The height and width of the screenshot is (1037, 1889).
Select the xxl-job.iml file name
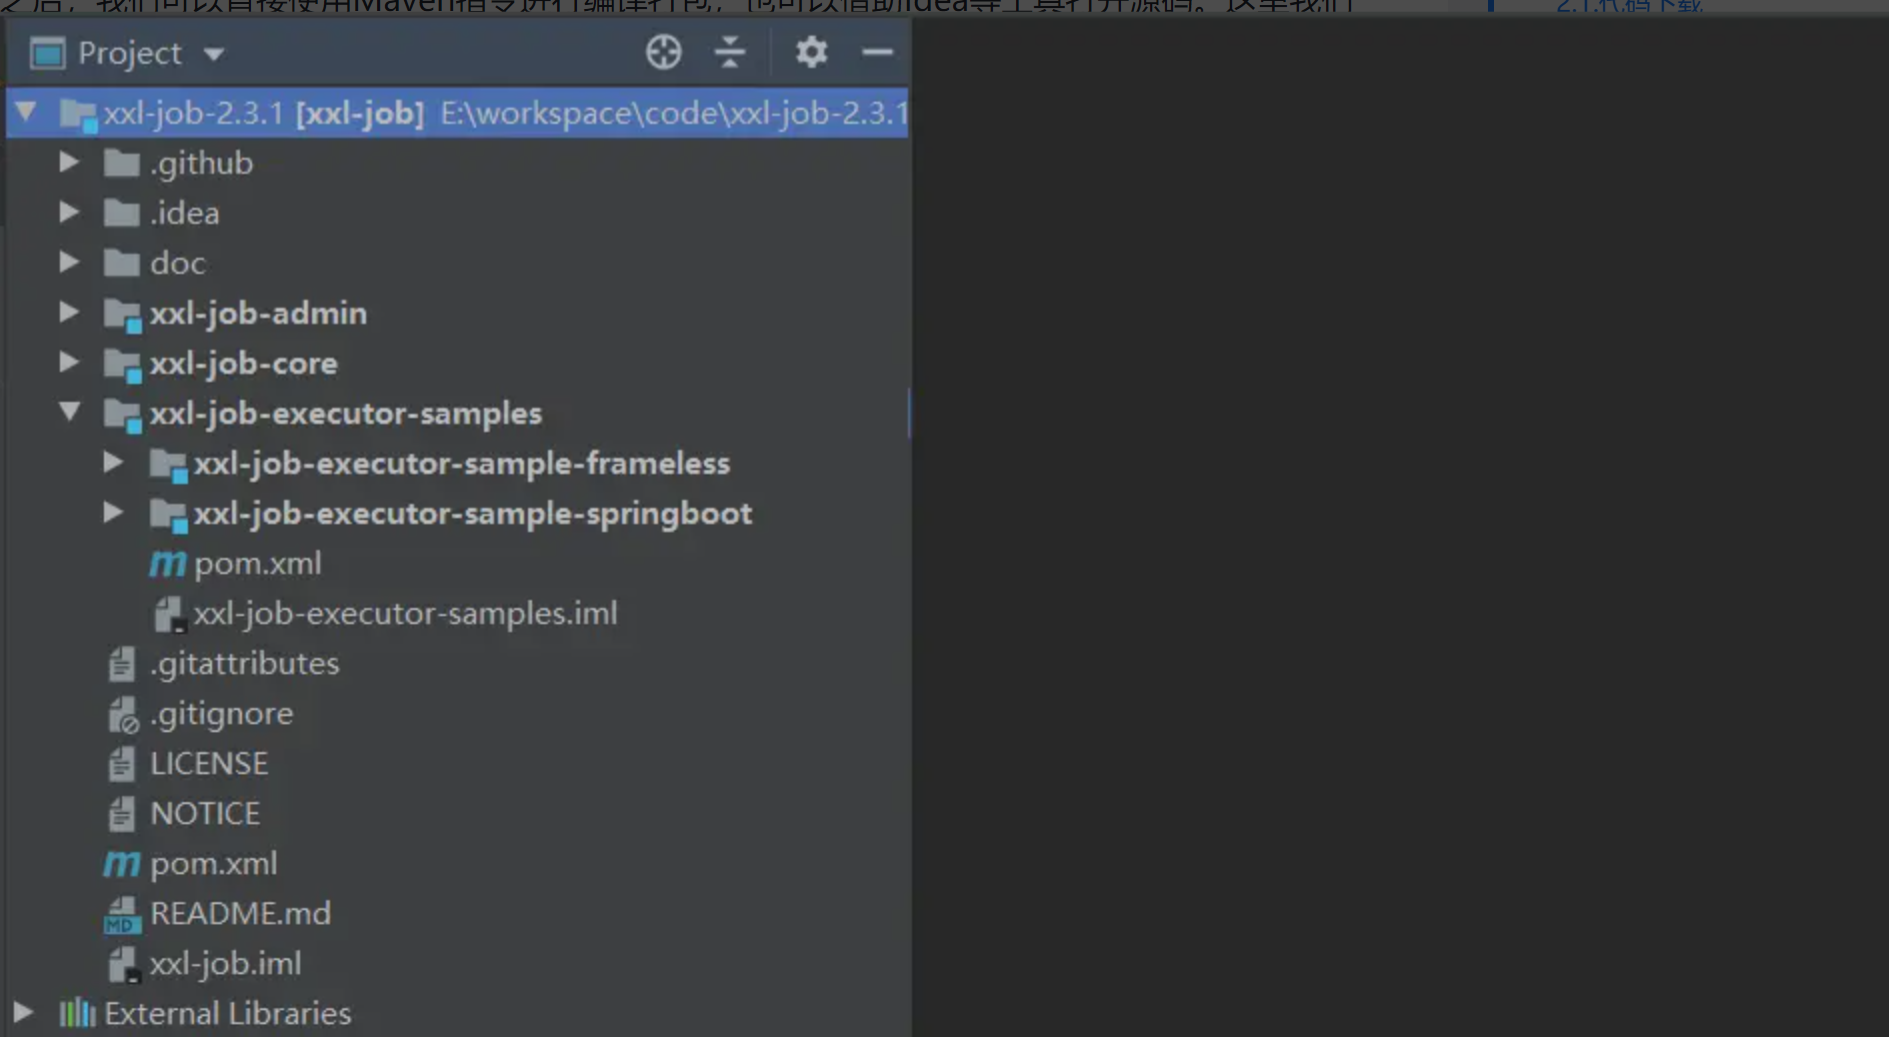(225, 963)
